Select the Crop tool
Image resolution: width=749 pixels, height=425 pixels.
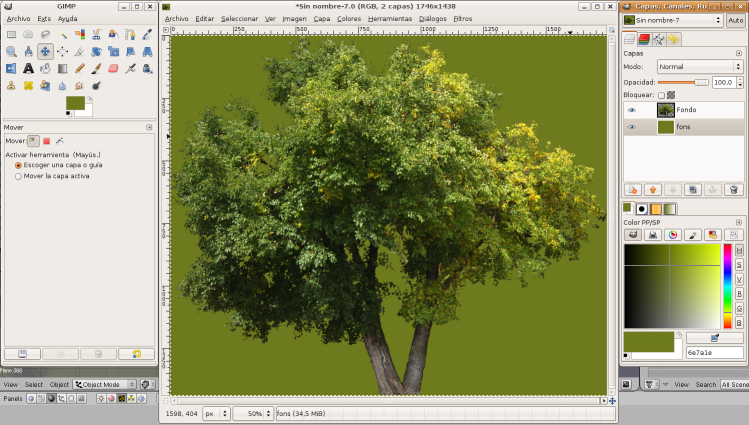(79, 52)
